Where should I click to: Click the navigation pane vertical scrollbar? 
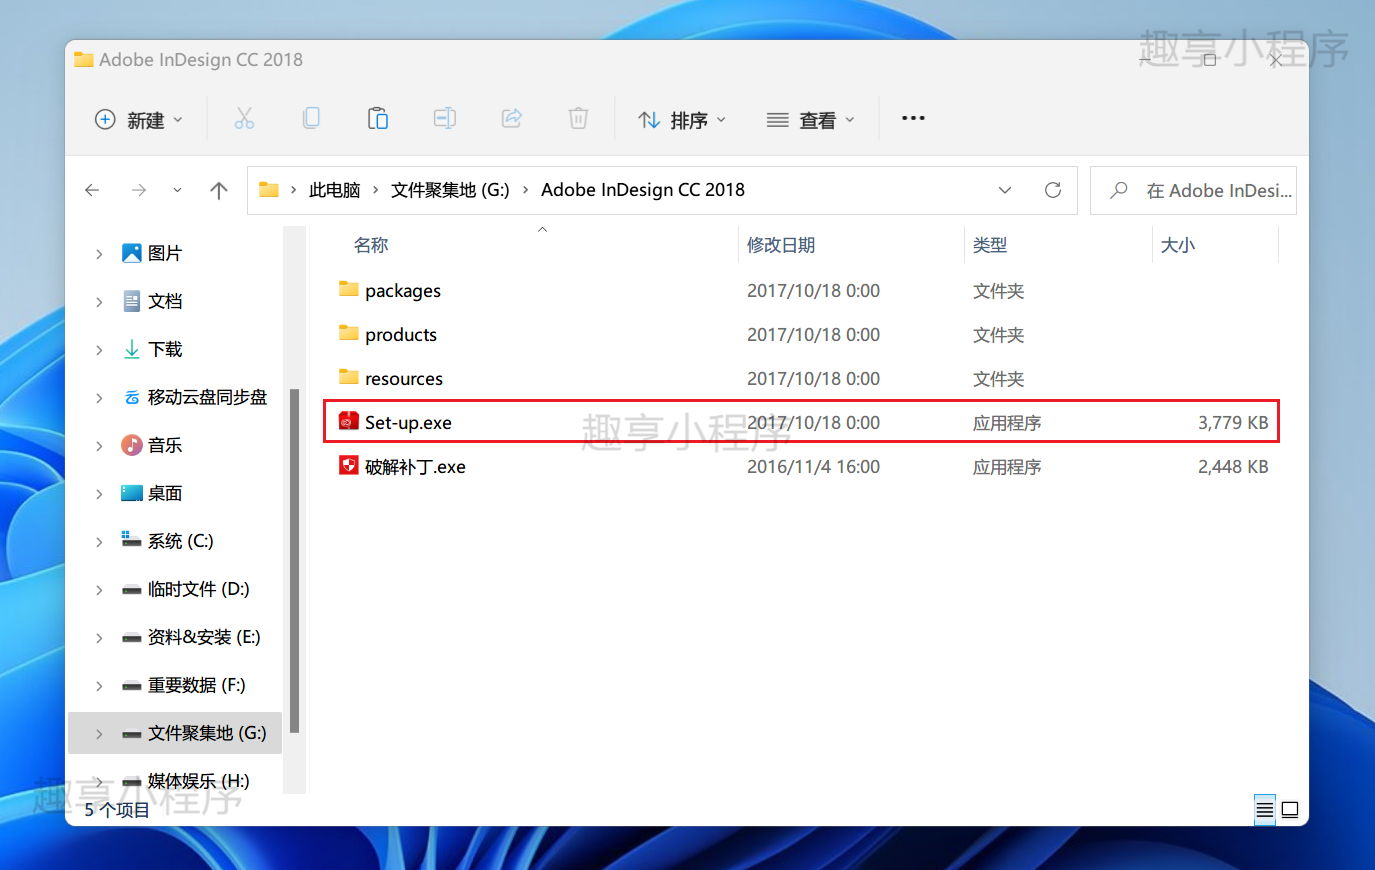[x=294, y=560]
